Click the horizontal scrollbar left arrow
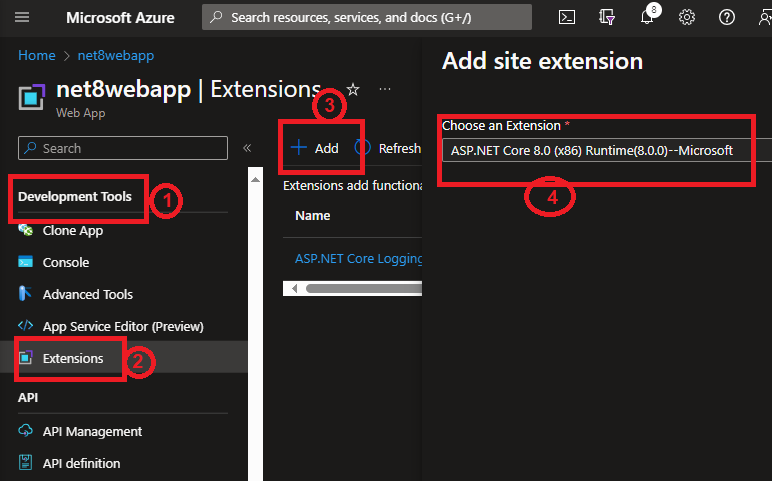Viewport: 772px width, 481px height. 294,289
